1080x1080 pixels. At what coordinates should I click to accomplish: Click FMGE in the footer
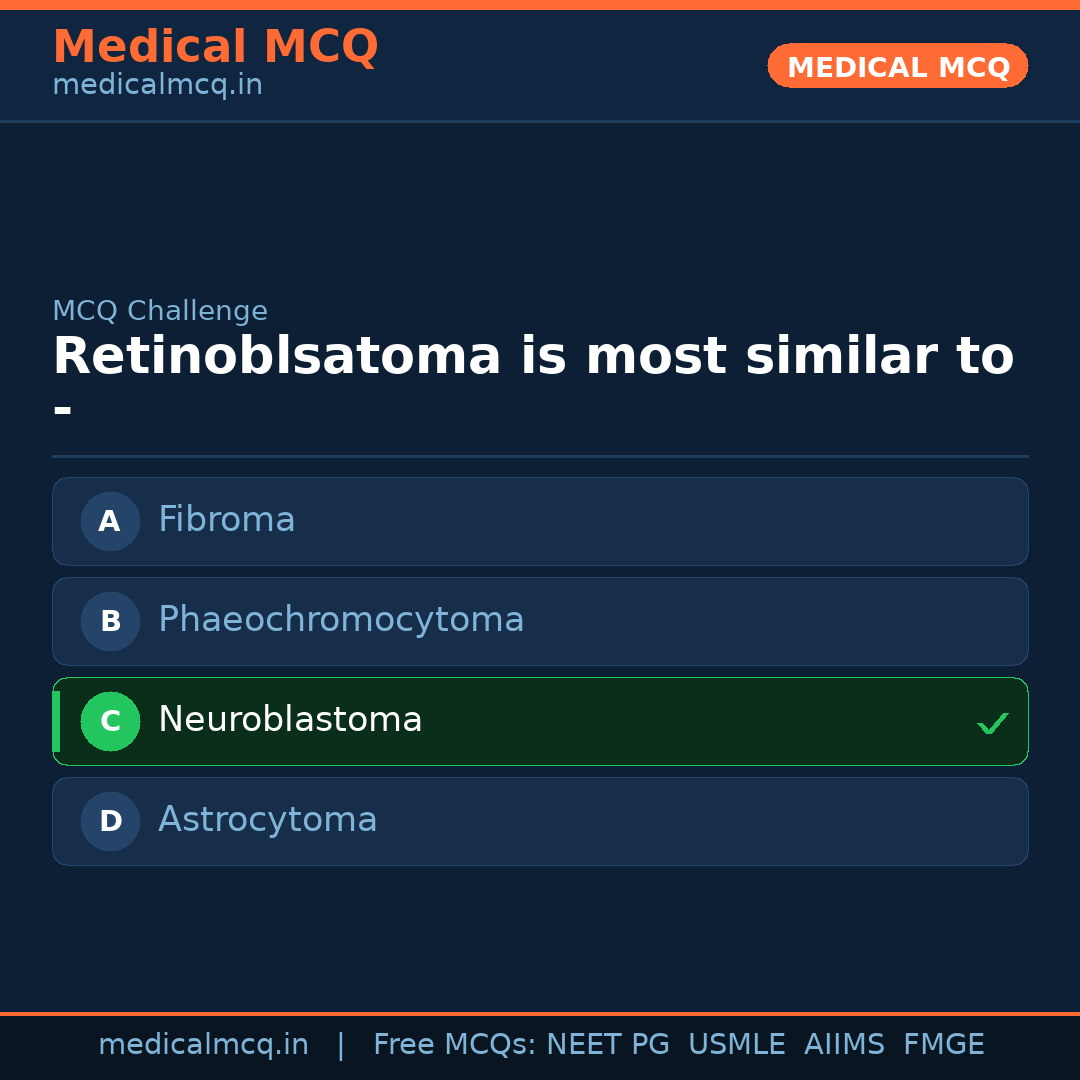coord(943,1045)
